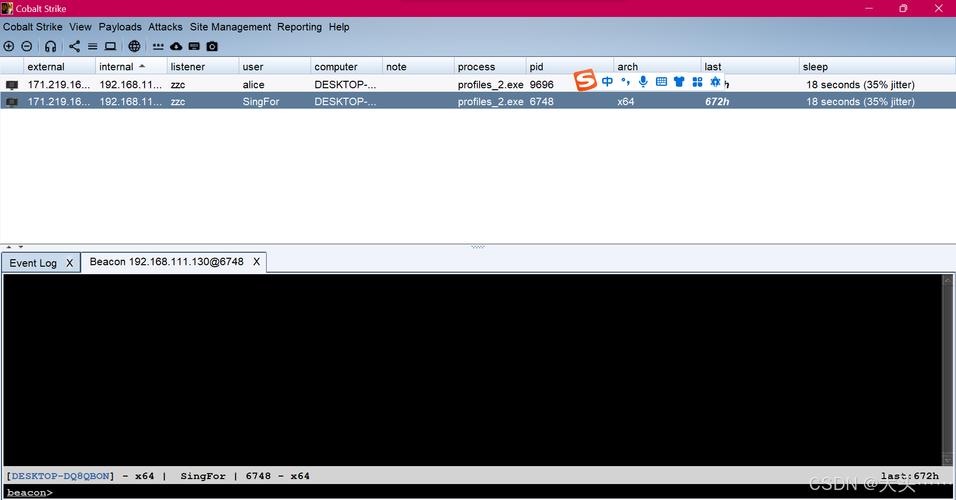Select the user cell SingFor
The width and height of the screenshot is (956, 500).
(260, 102)
